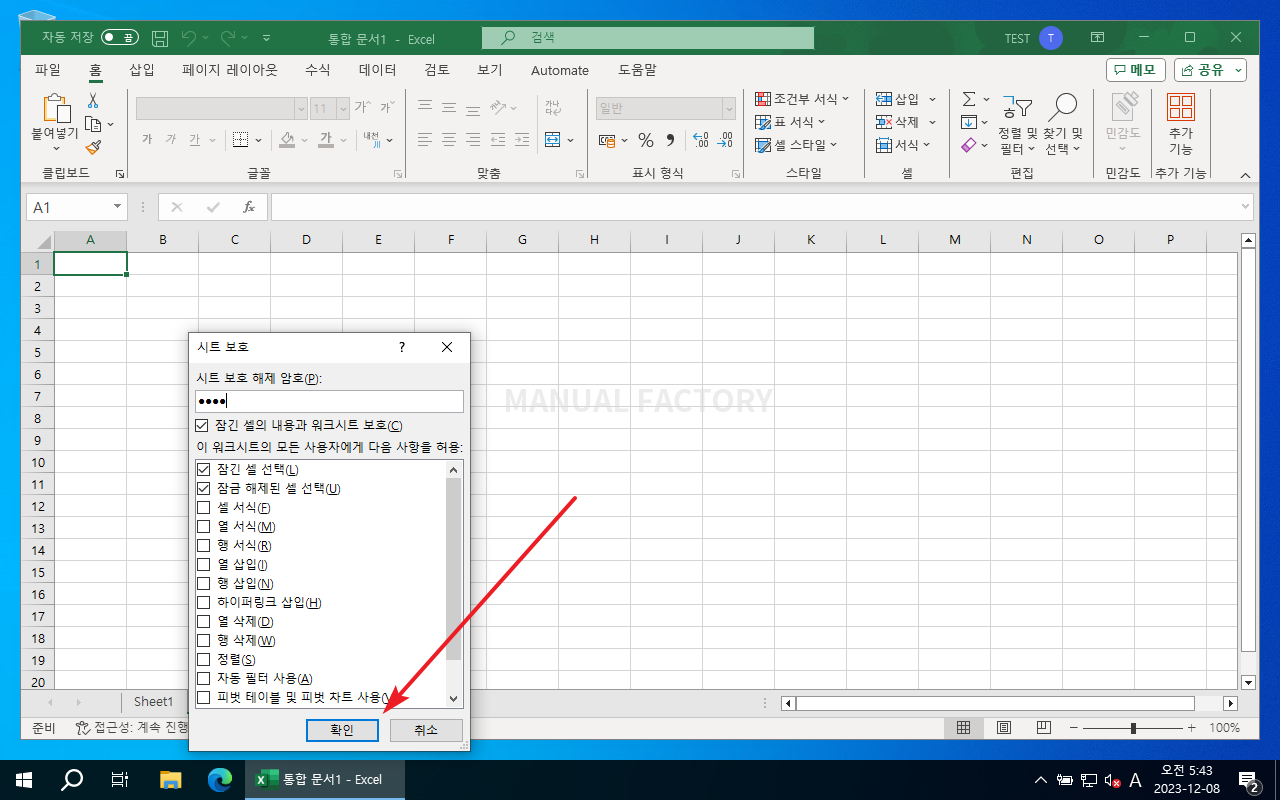The width and height of the screenshot is (1280, 800).
Task: Click the Conditional Formatting (조건부 서식) button
Action: click(x=802, y=99)
